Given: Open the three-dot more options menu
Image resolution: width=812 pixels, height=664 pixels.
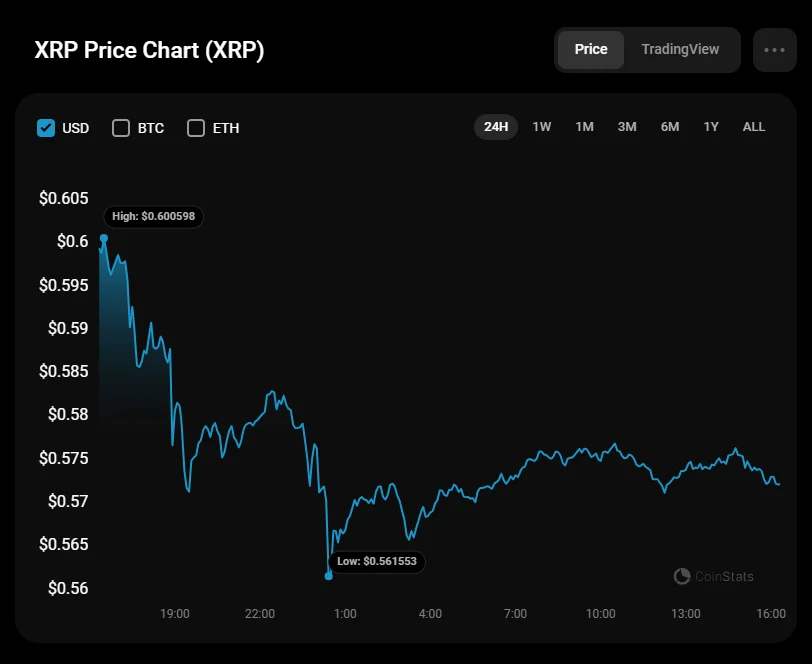Looking at the screenshot, I should point(774,49).
